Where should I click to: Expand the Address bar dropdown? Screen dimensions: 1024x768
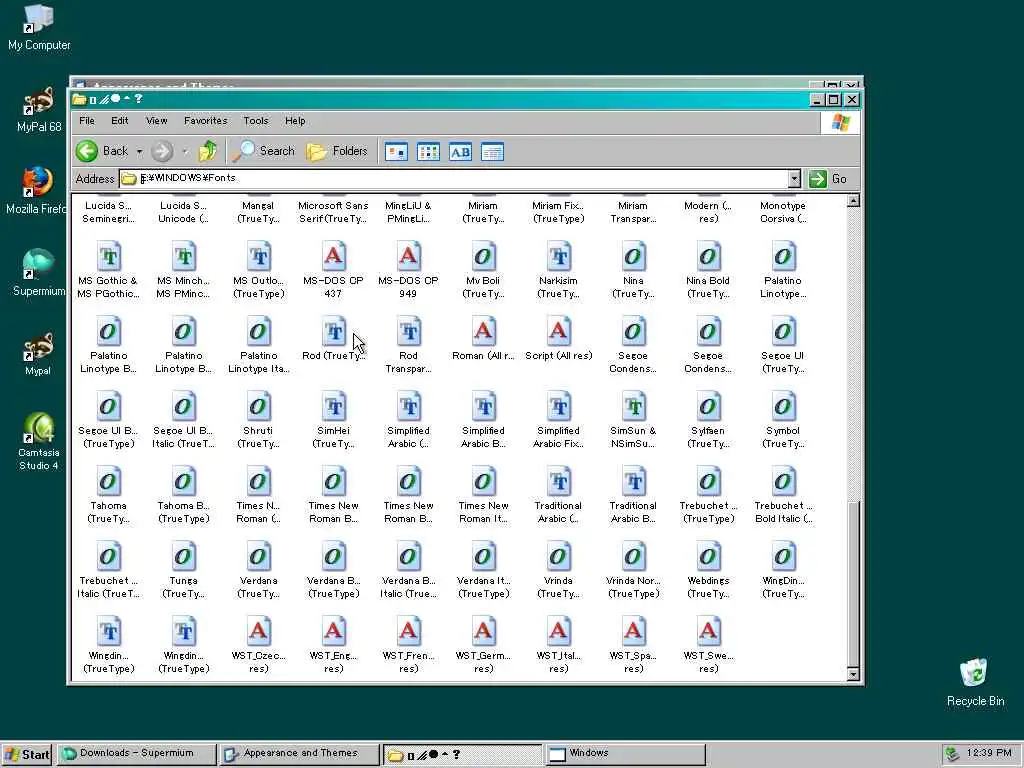(794, 178)
